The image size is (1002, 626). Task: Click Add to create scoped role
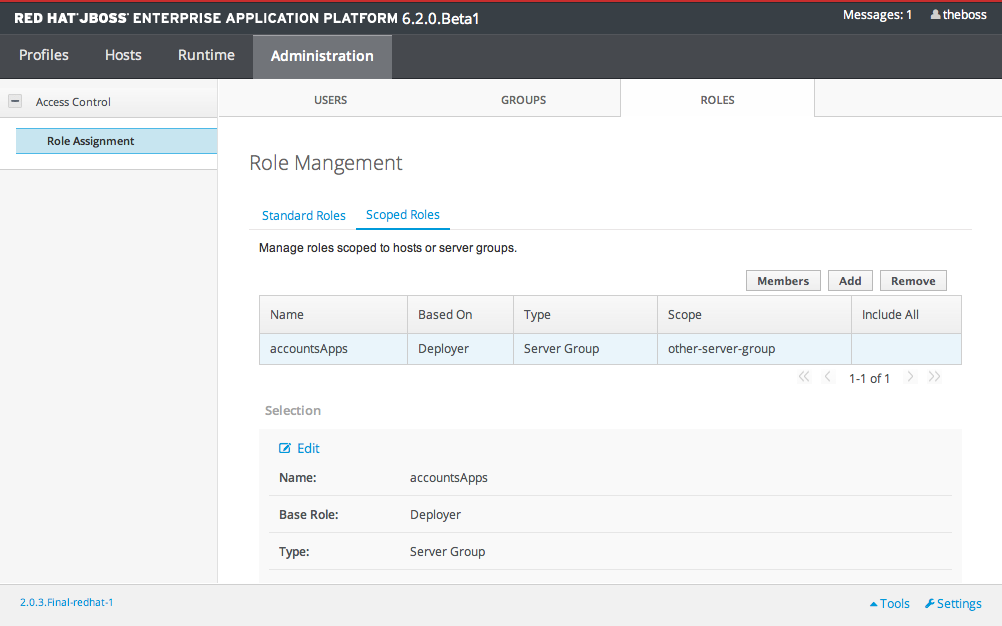pyautogui.click(x=850, y=281)
